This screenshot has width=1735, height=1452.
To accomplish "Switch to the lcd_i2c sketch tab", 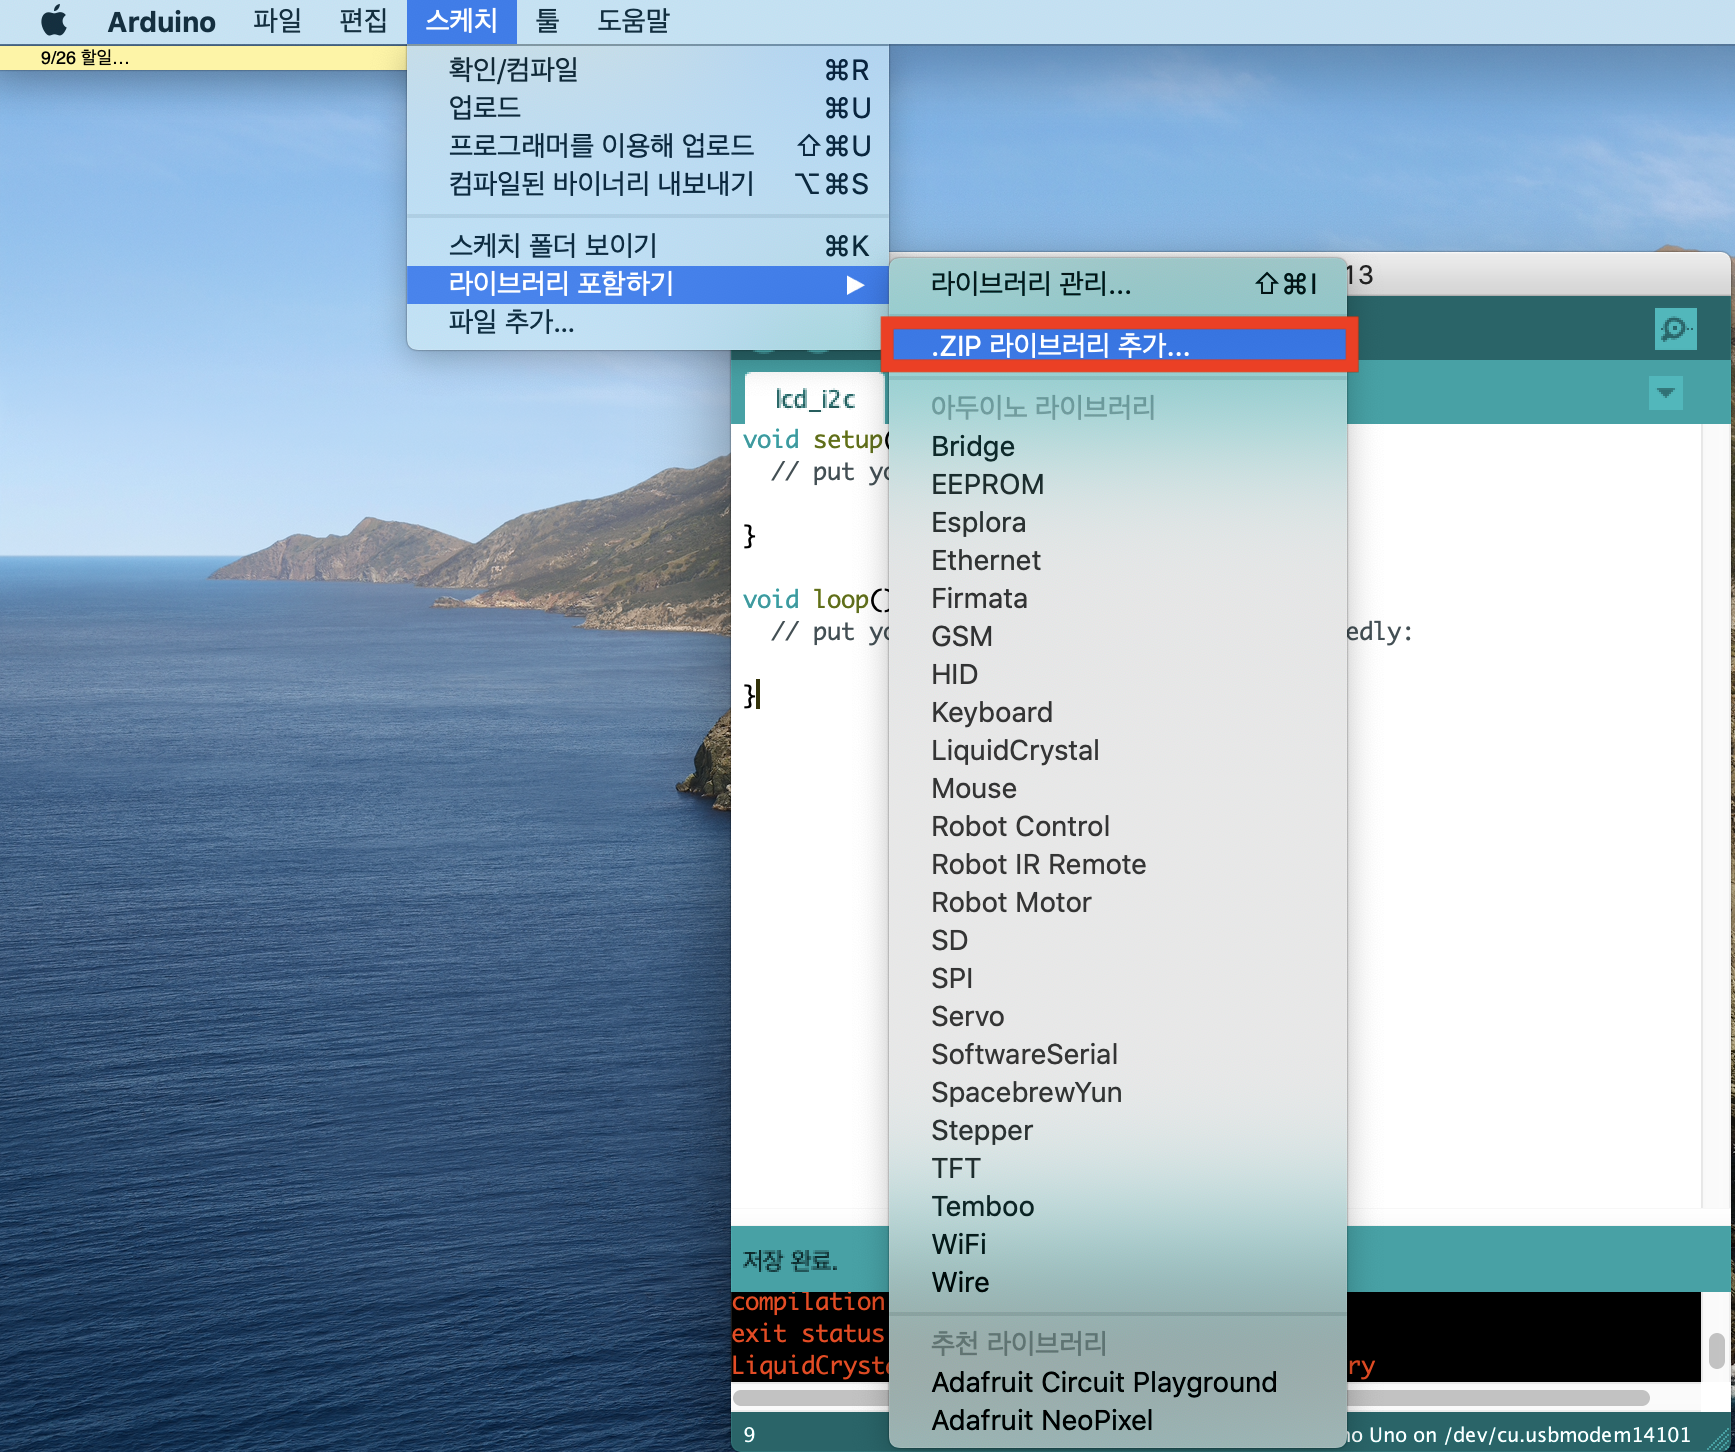I will click(815, 399).
